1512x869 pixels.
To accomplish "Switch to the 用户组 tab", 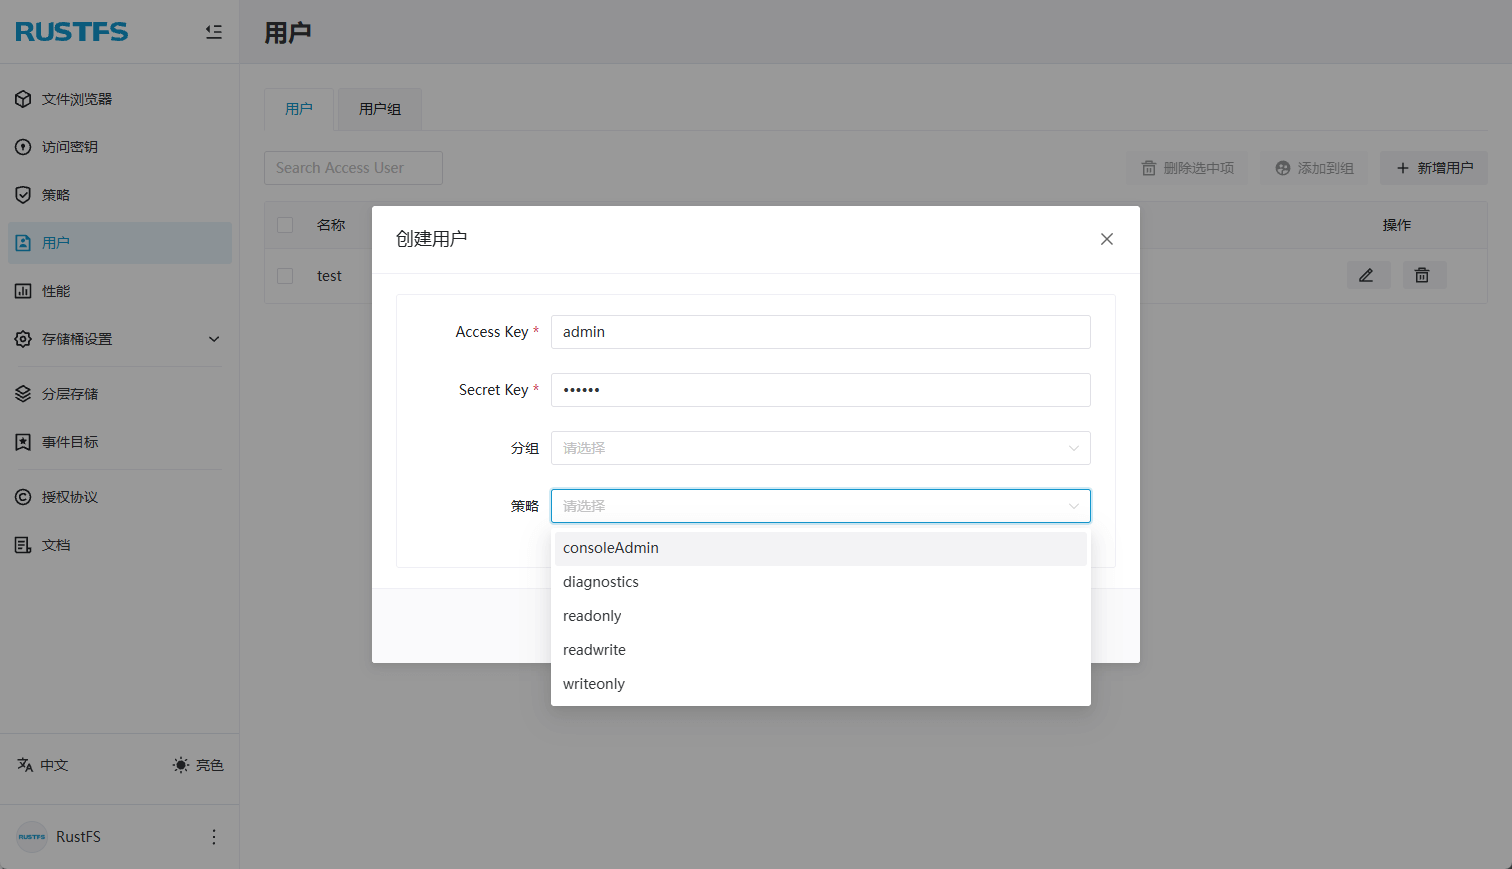I will tap(380, 109).
